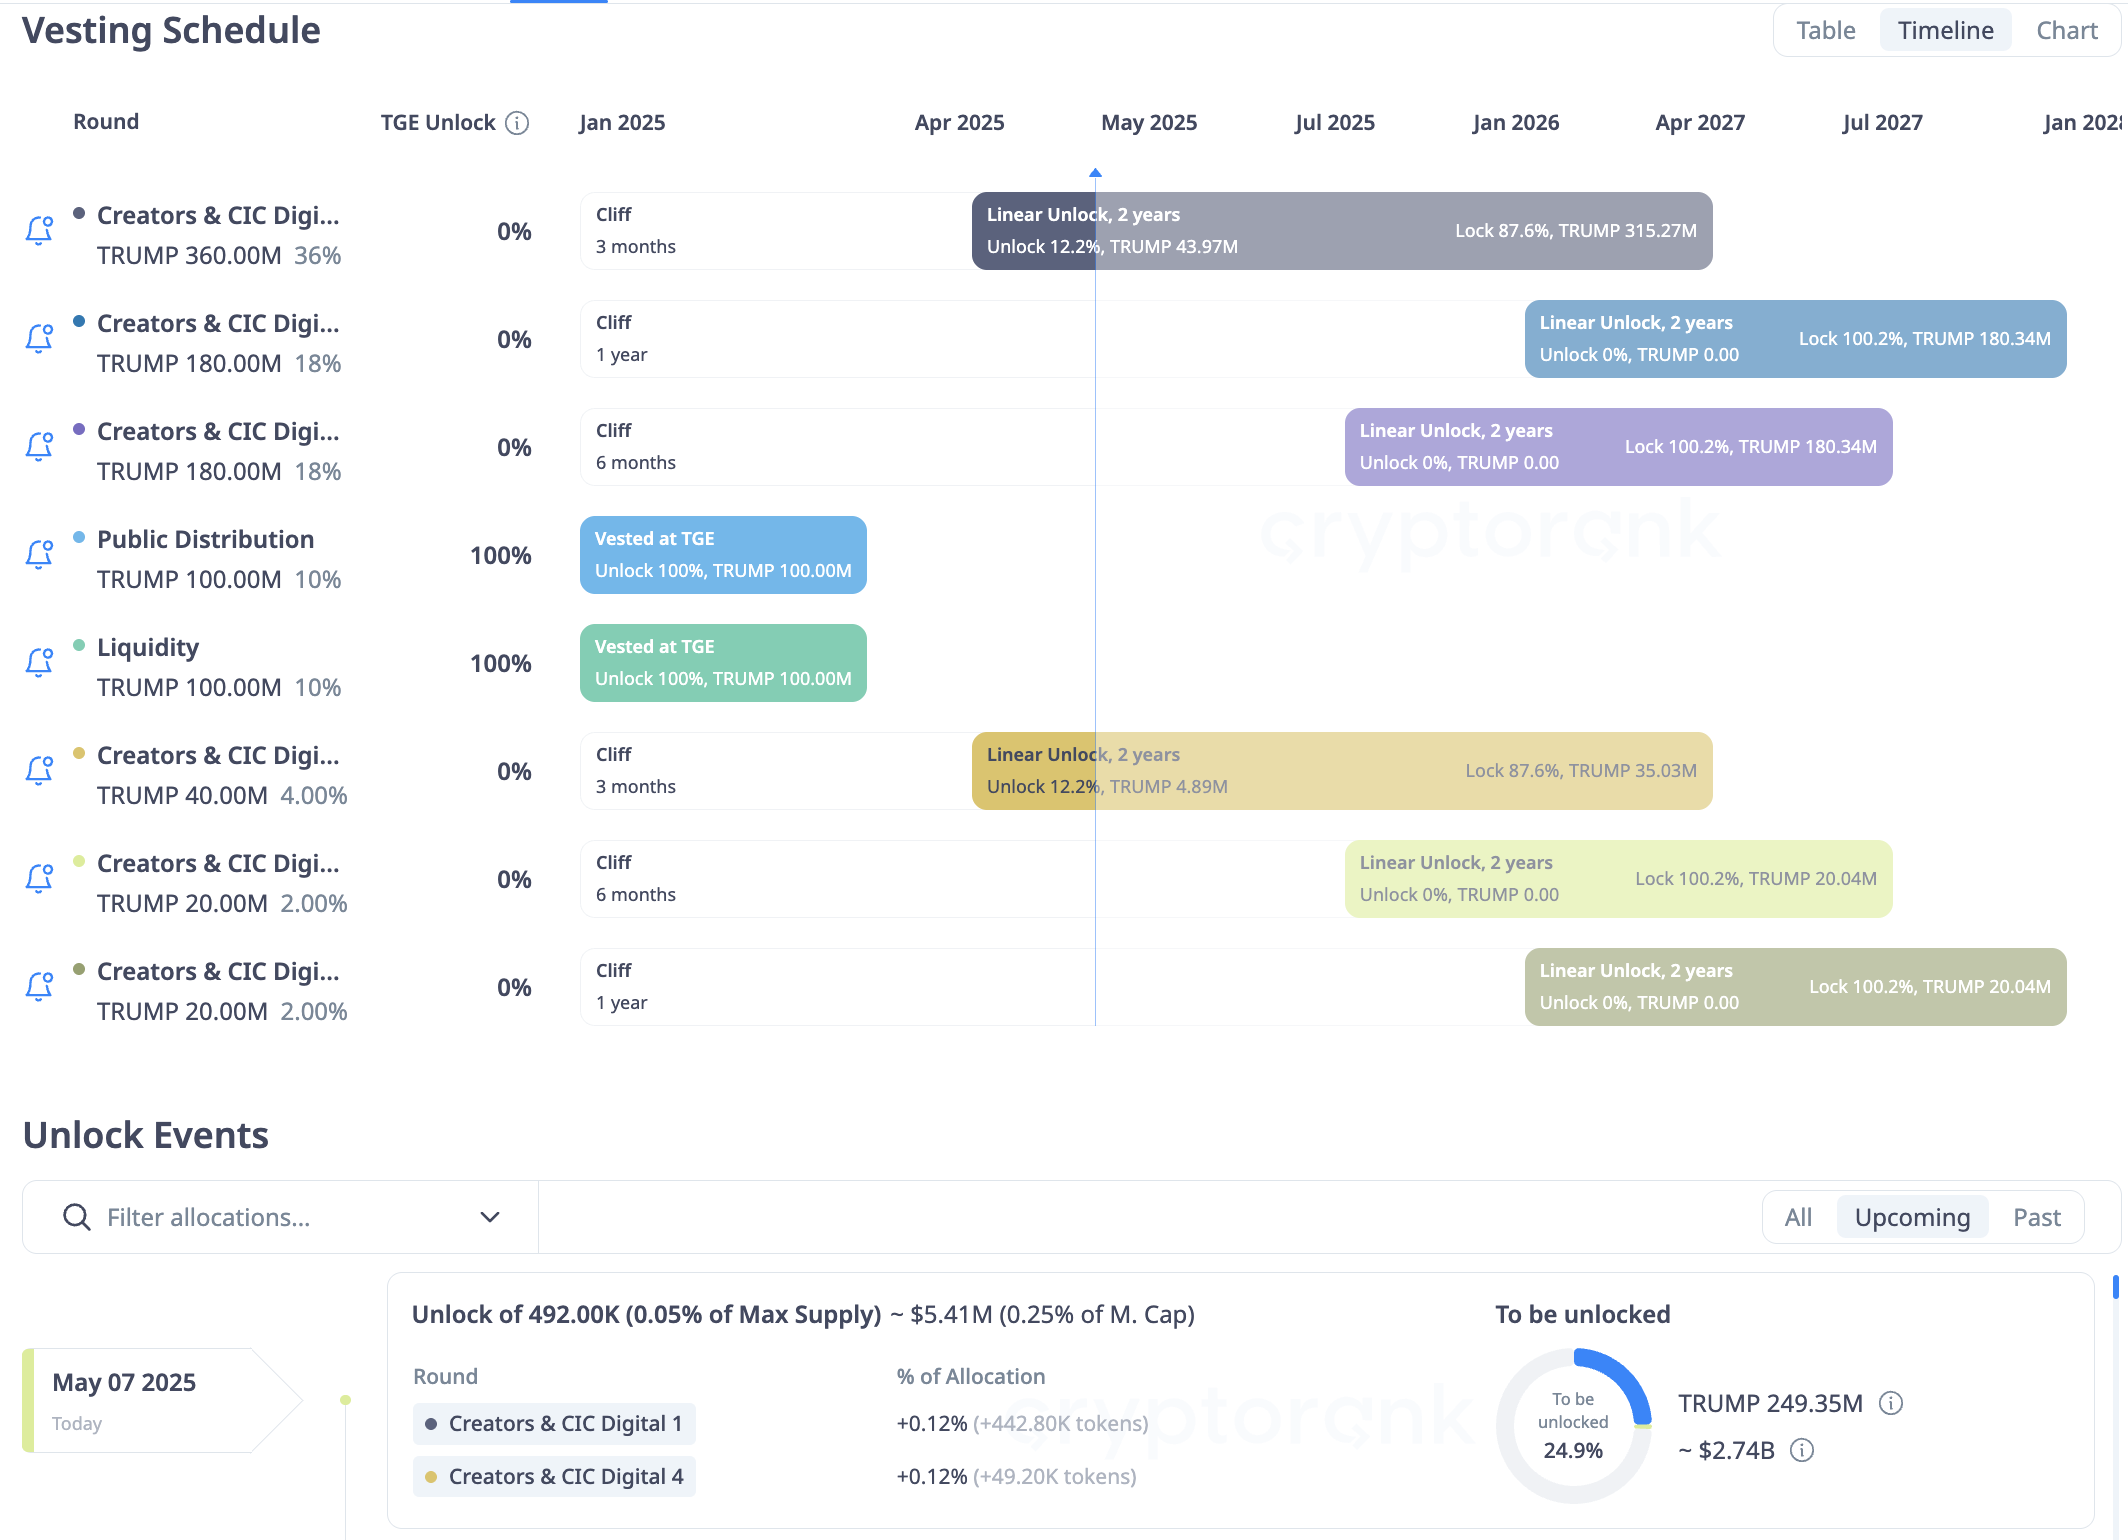2128x1540 pixels.
Task: Click bell icon for TRUMP 40.00M round
Action: [39, 771]
